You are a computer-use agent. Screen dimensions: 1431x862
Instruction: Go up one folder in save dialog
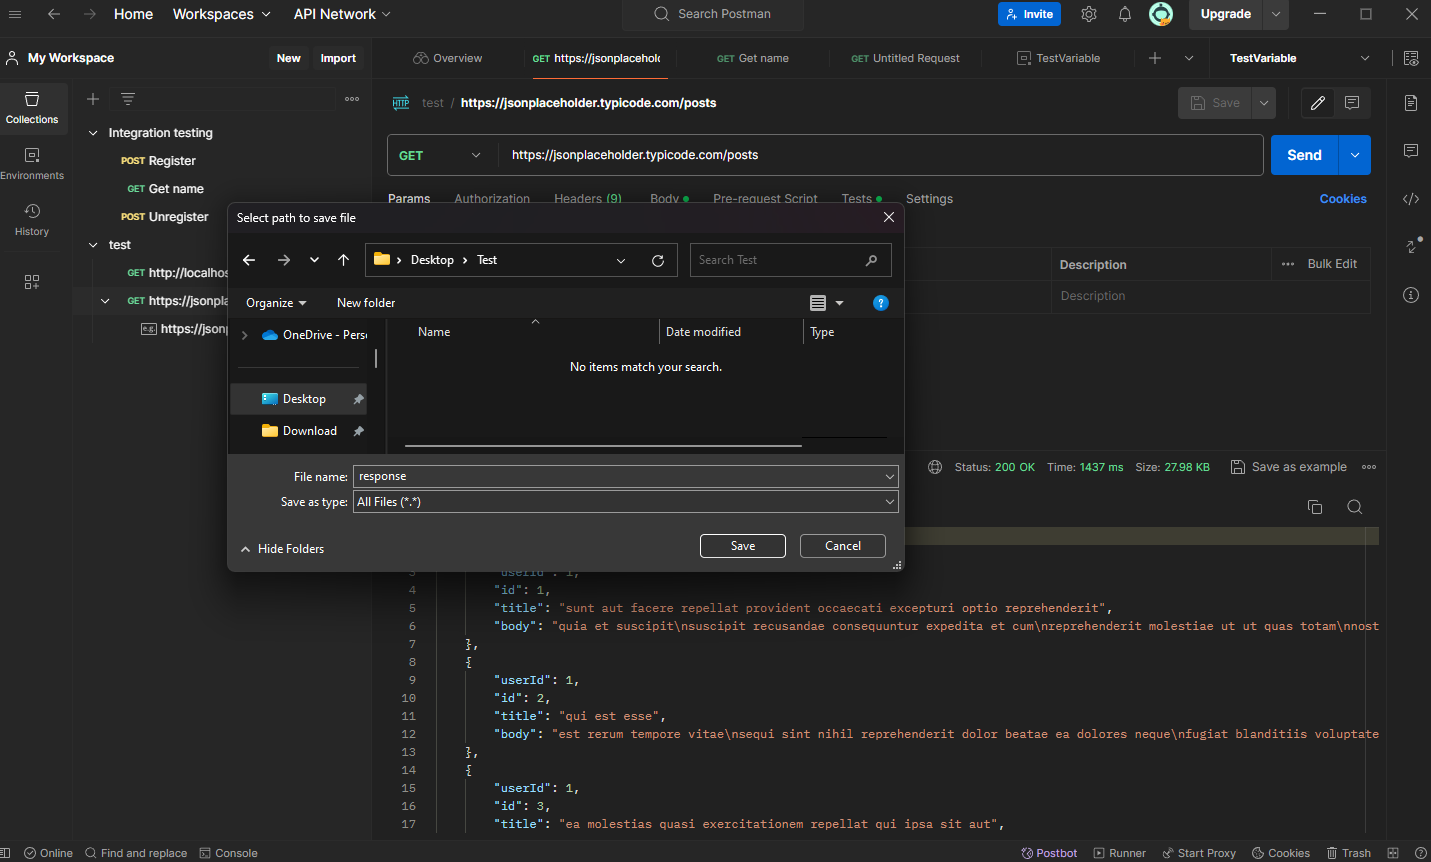[343, 260]
